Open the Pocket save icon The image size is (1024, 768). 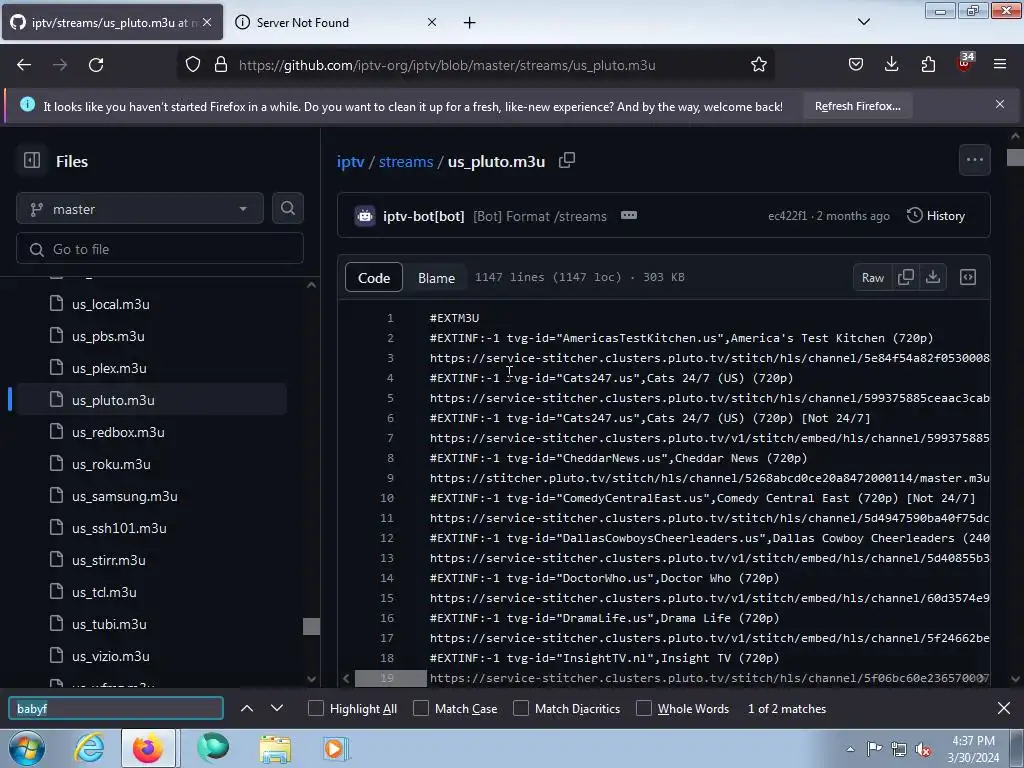tap(856, 65)
